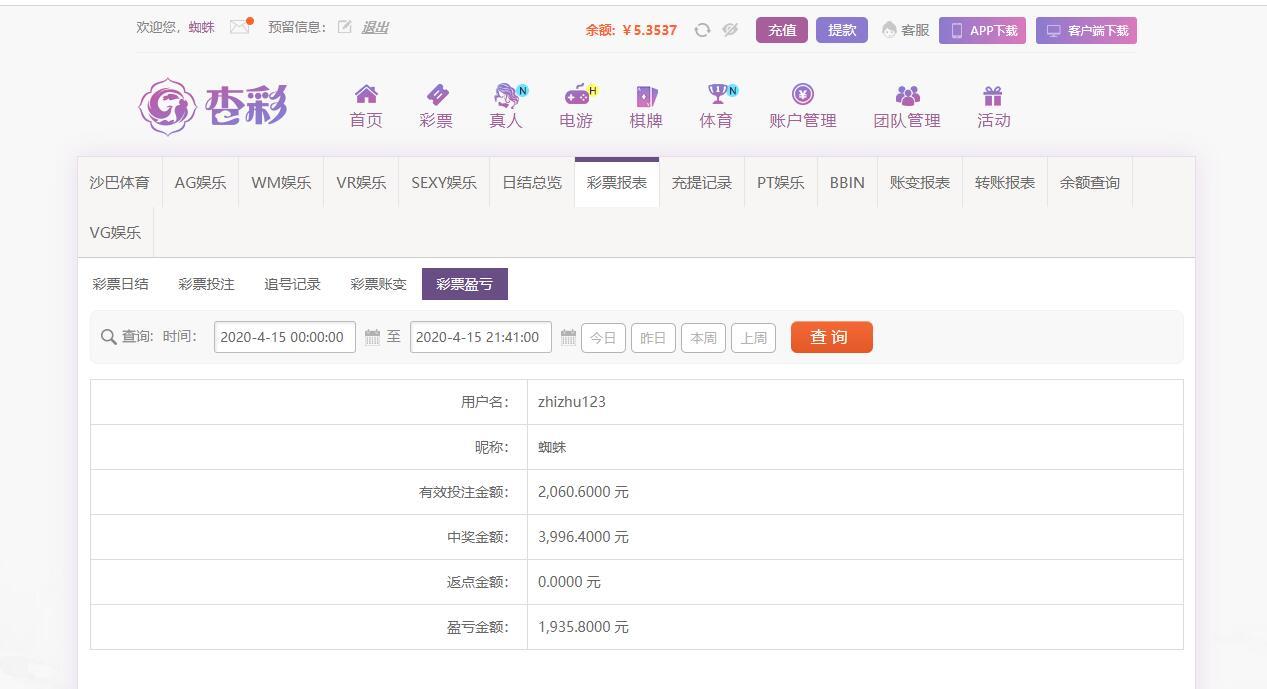This screenshot has width=1267, height=689.
Task: Open the 首页 home icon
Action: click(366, 95)
